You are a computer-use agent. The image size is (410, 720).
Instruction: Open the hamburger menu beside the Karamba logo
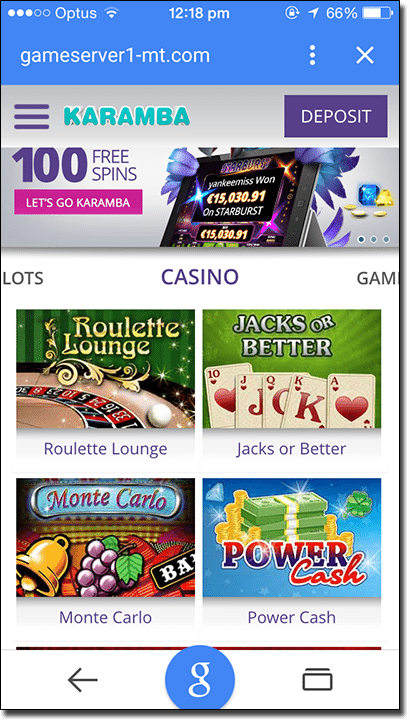pyautogui.click(x=32, y=117)
